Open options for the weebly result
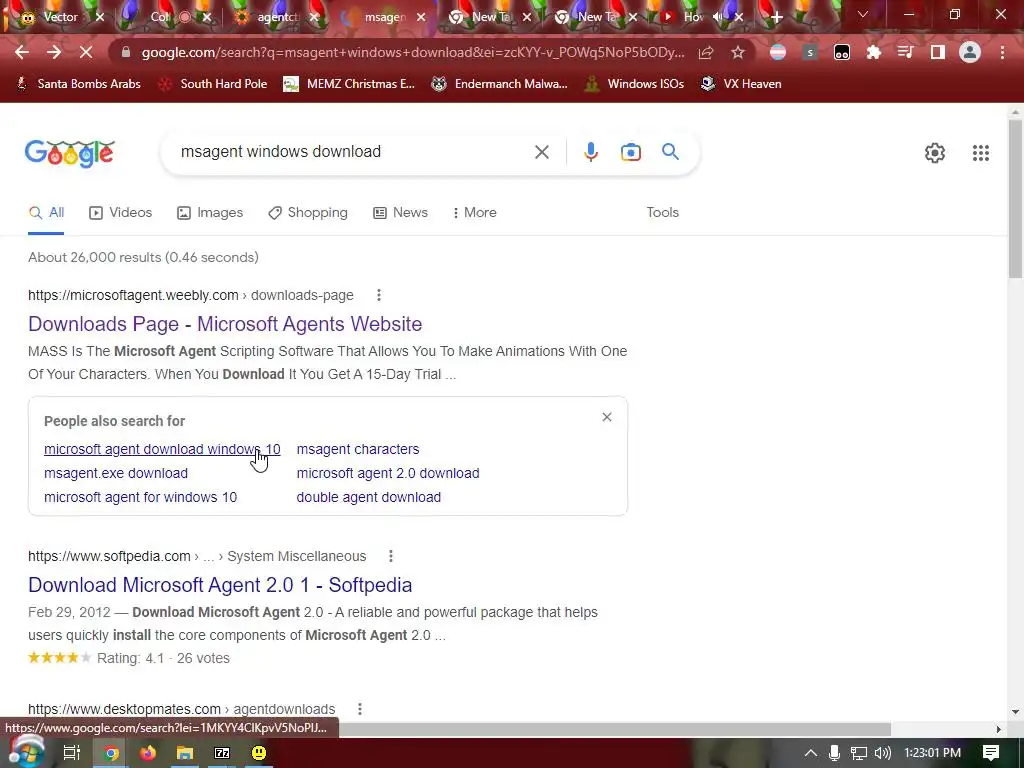 point(379,295)
